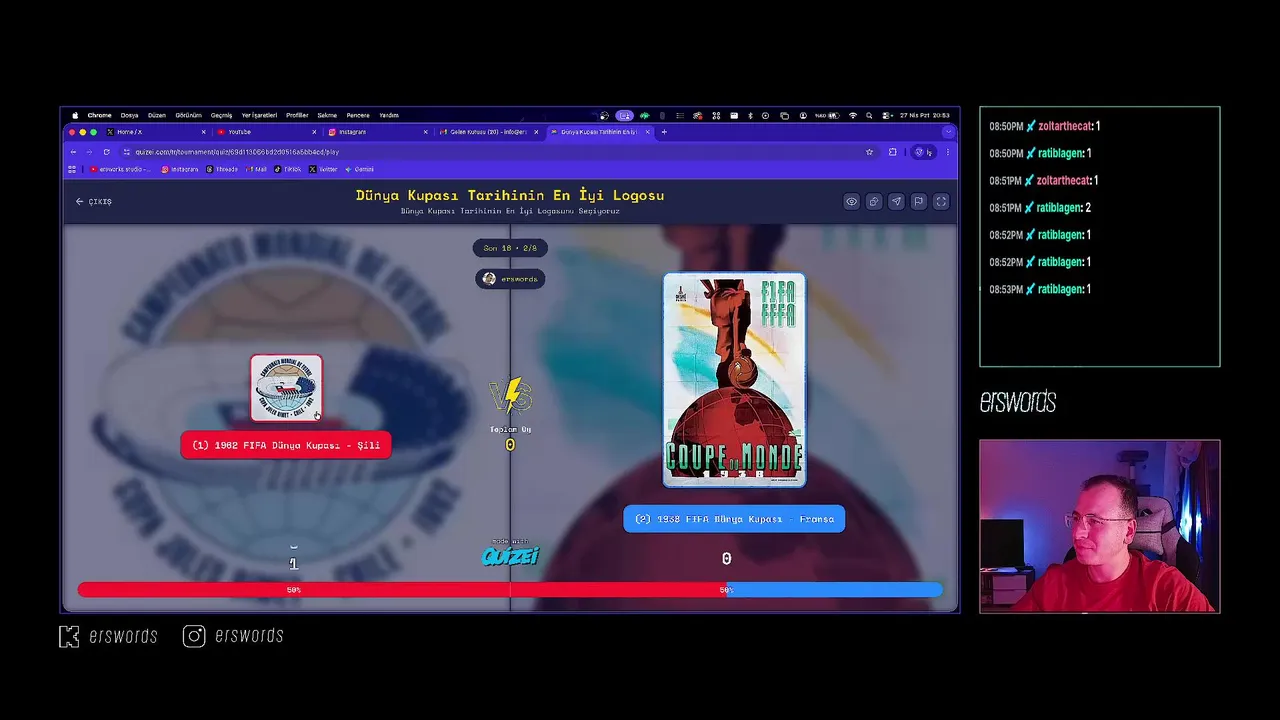Open the Yer İşaretleri menu
Viewport: 1280px width, 720px height.
259,115
